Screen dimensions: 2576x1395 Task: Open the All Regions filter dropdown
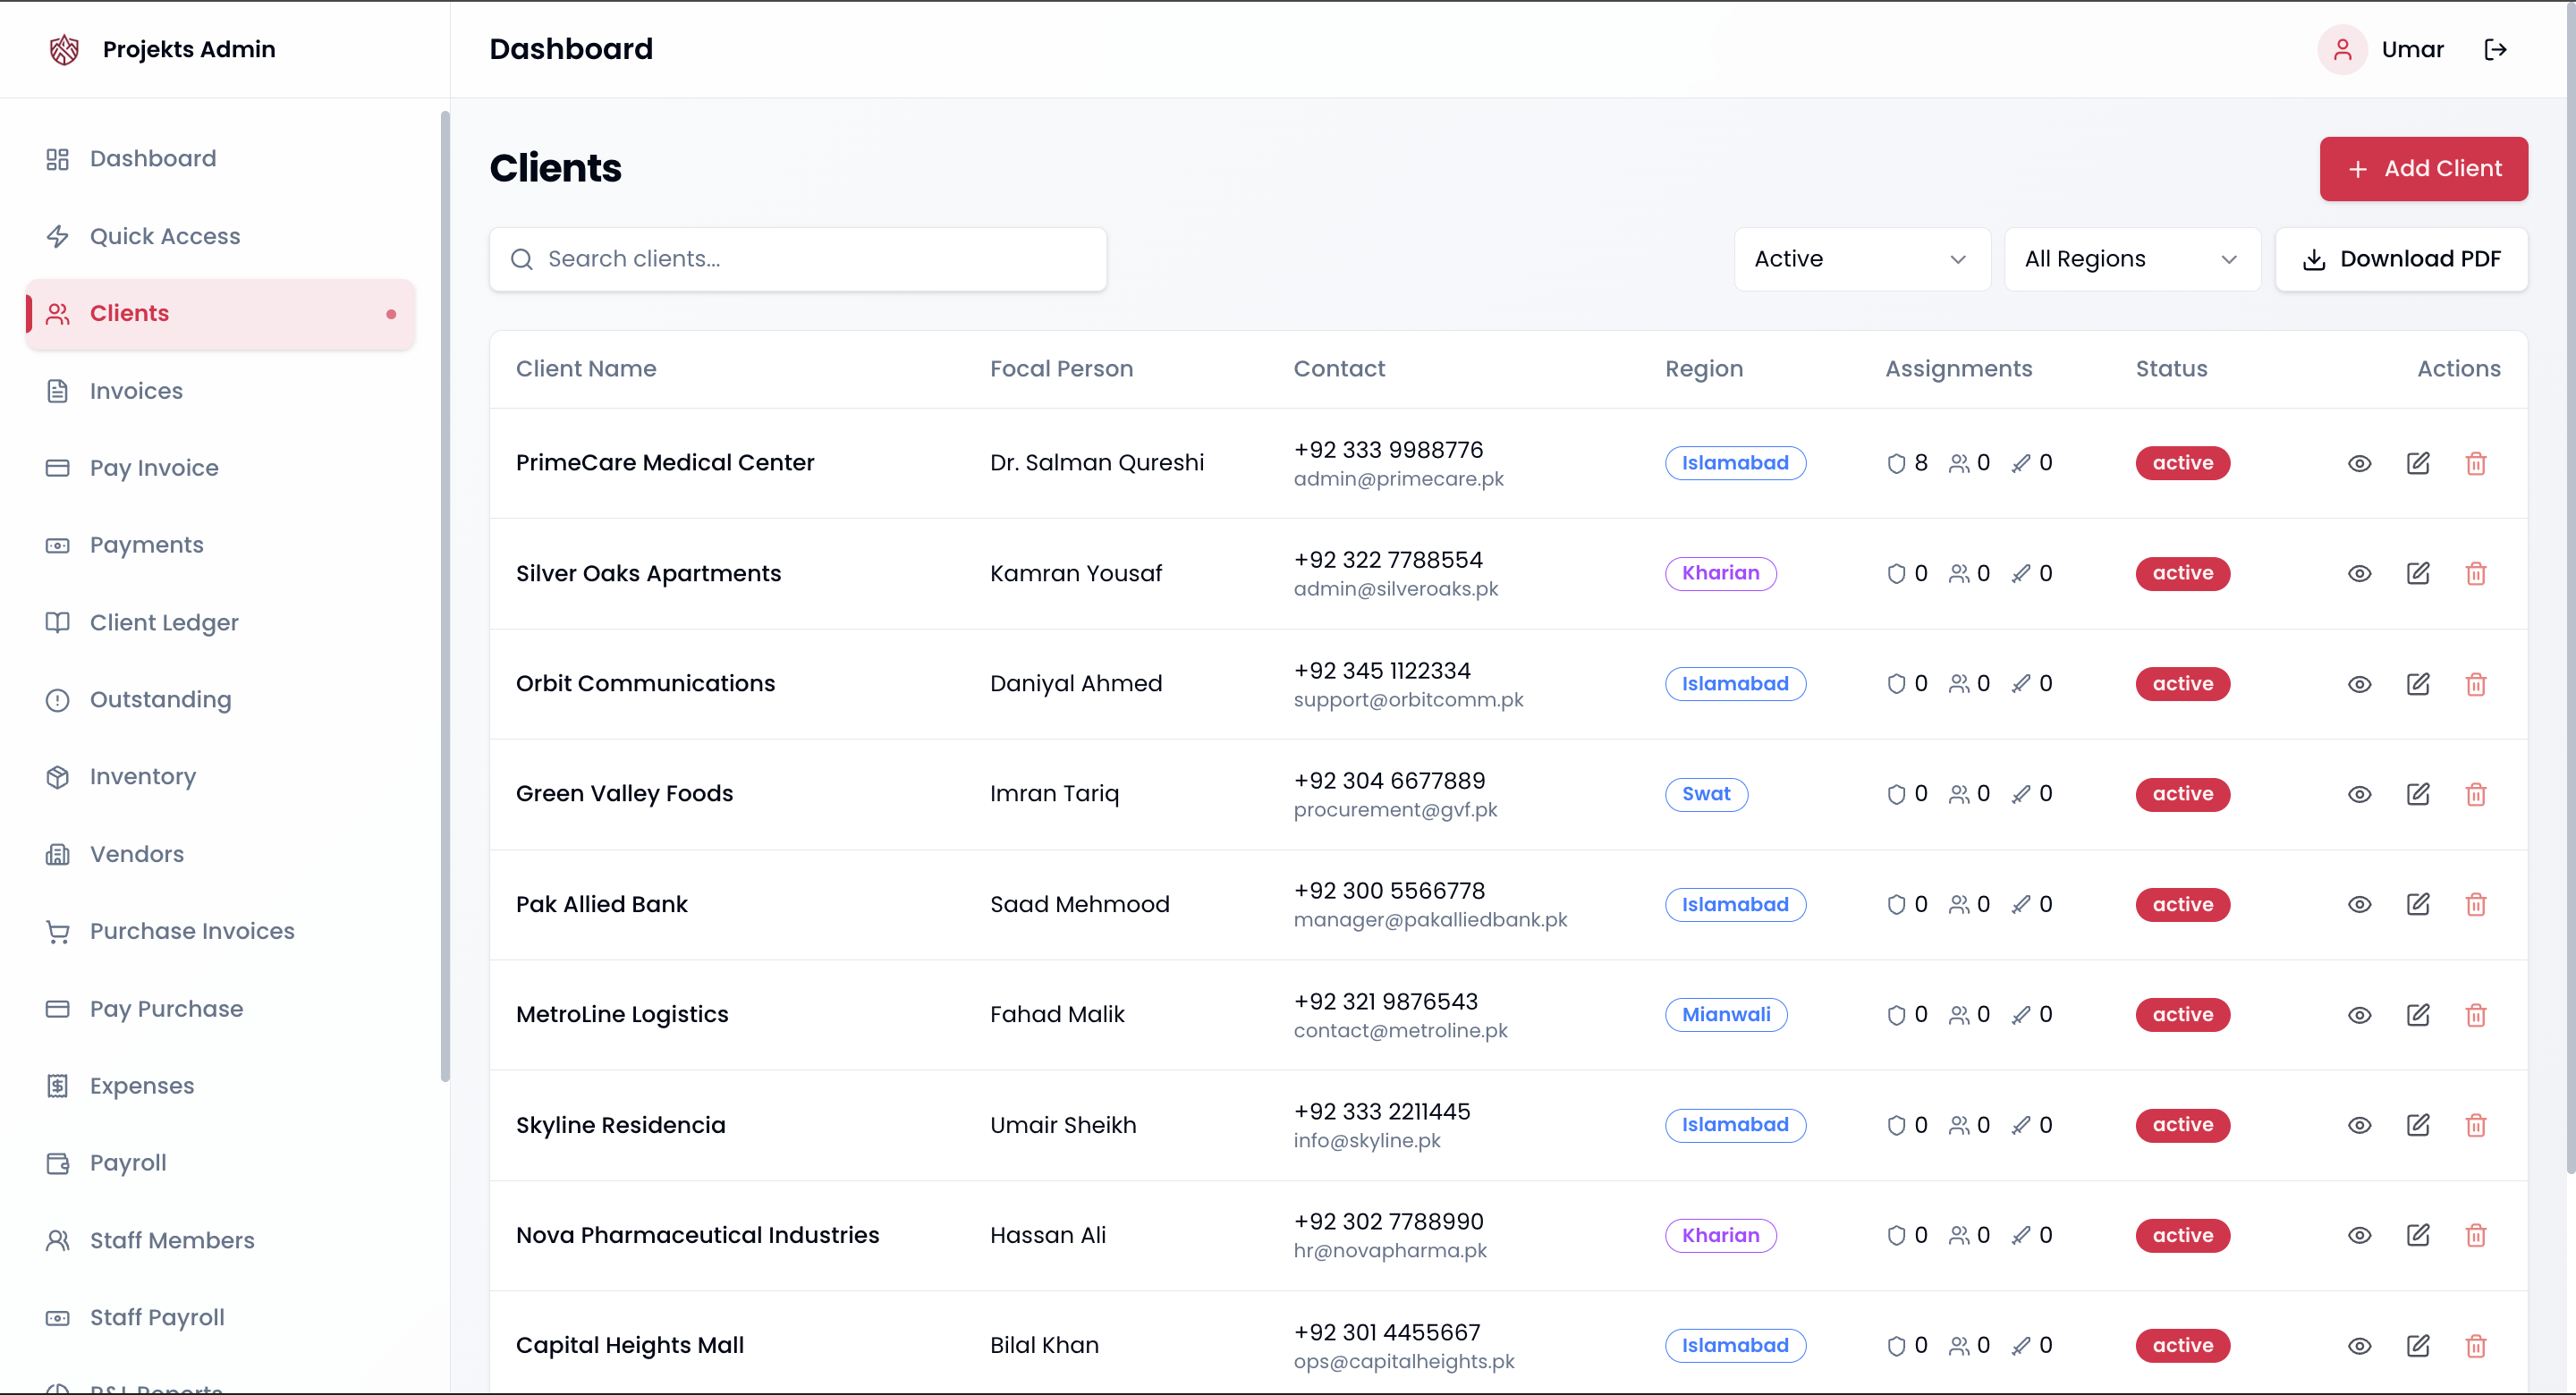tap(2132, 259)
